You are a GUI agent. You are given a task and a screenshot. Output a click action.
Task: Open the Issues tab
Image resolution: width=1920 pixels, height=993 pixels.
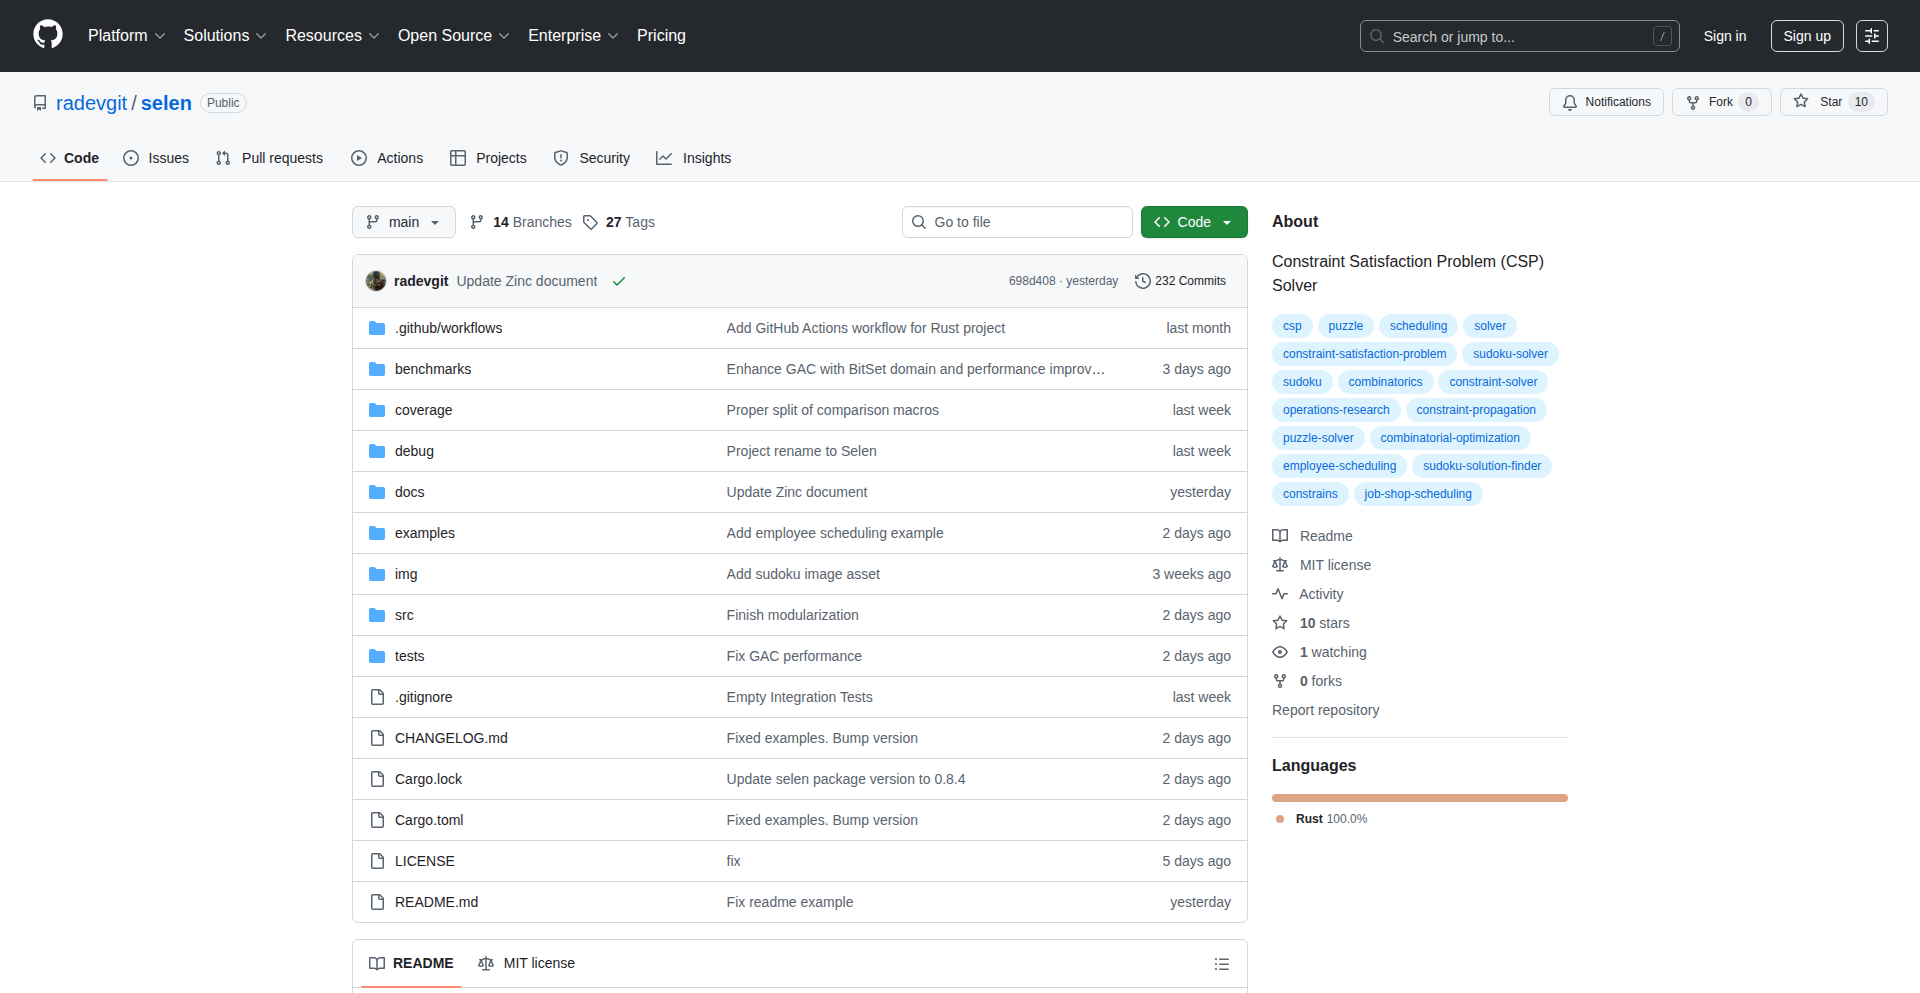[x=156, y=158]
